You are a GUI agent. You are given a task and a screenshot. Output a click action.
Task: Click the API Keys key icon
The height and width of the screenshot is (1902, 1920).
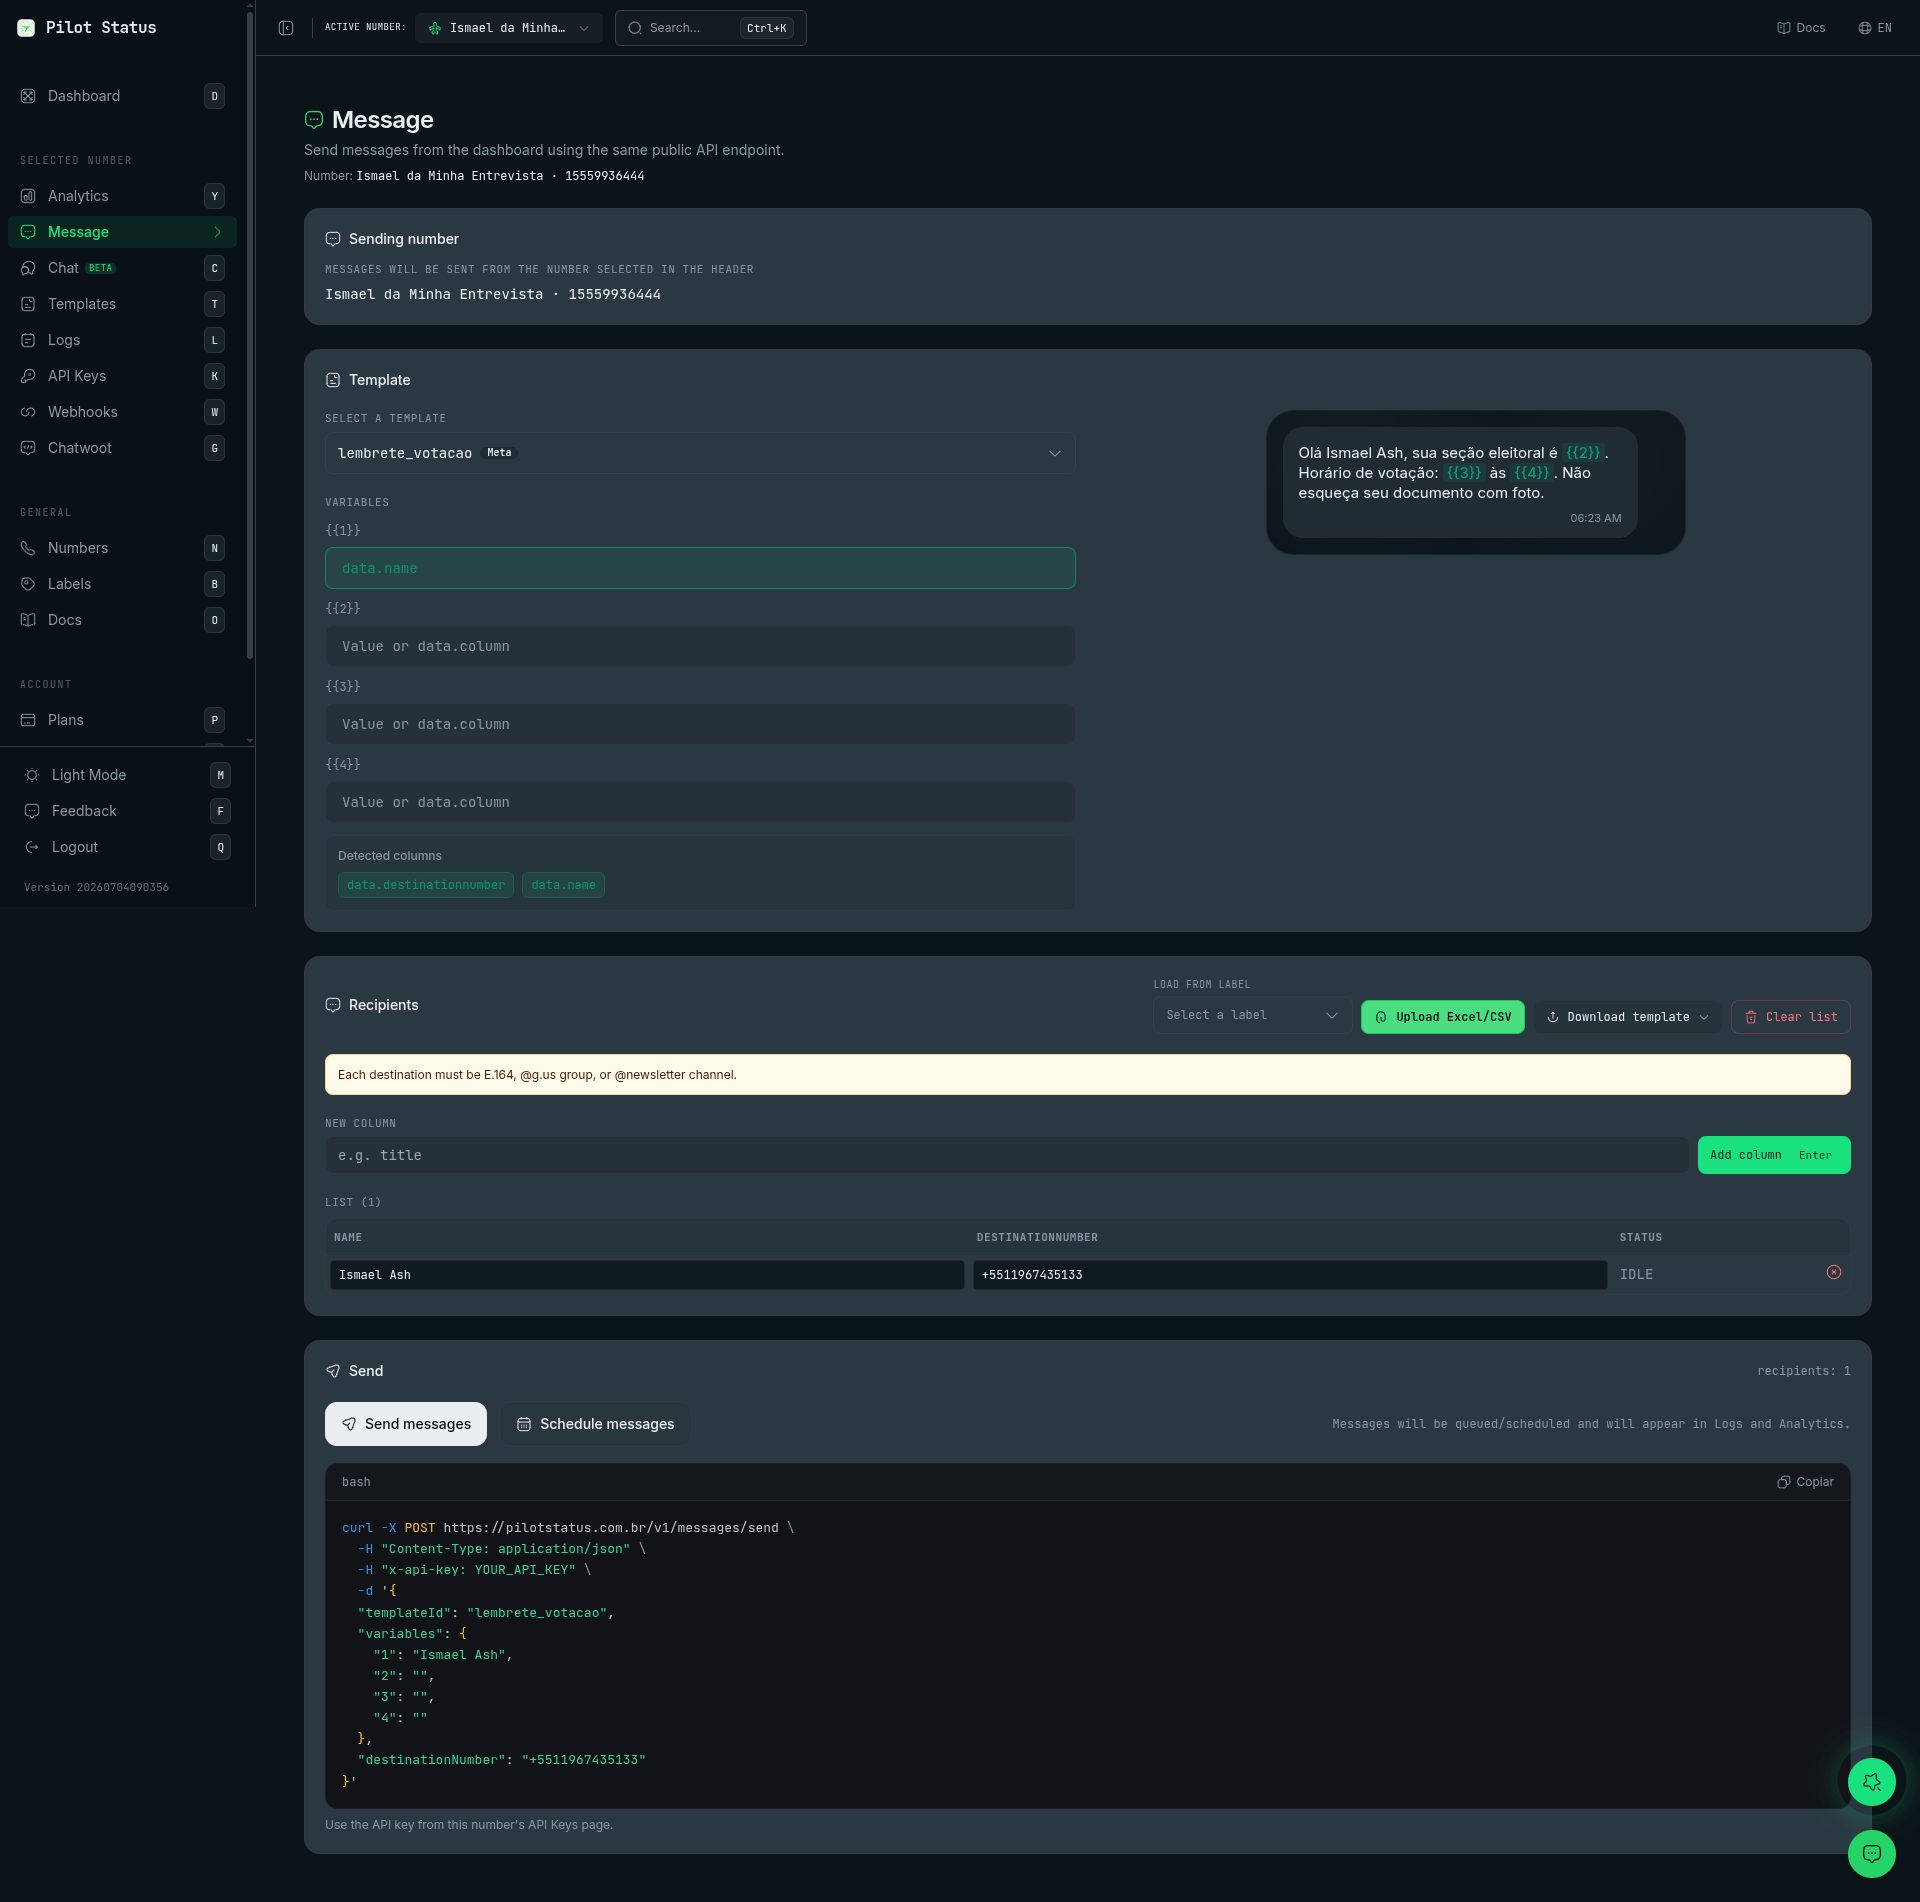(28, 376)
